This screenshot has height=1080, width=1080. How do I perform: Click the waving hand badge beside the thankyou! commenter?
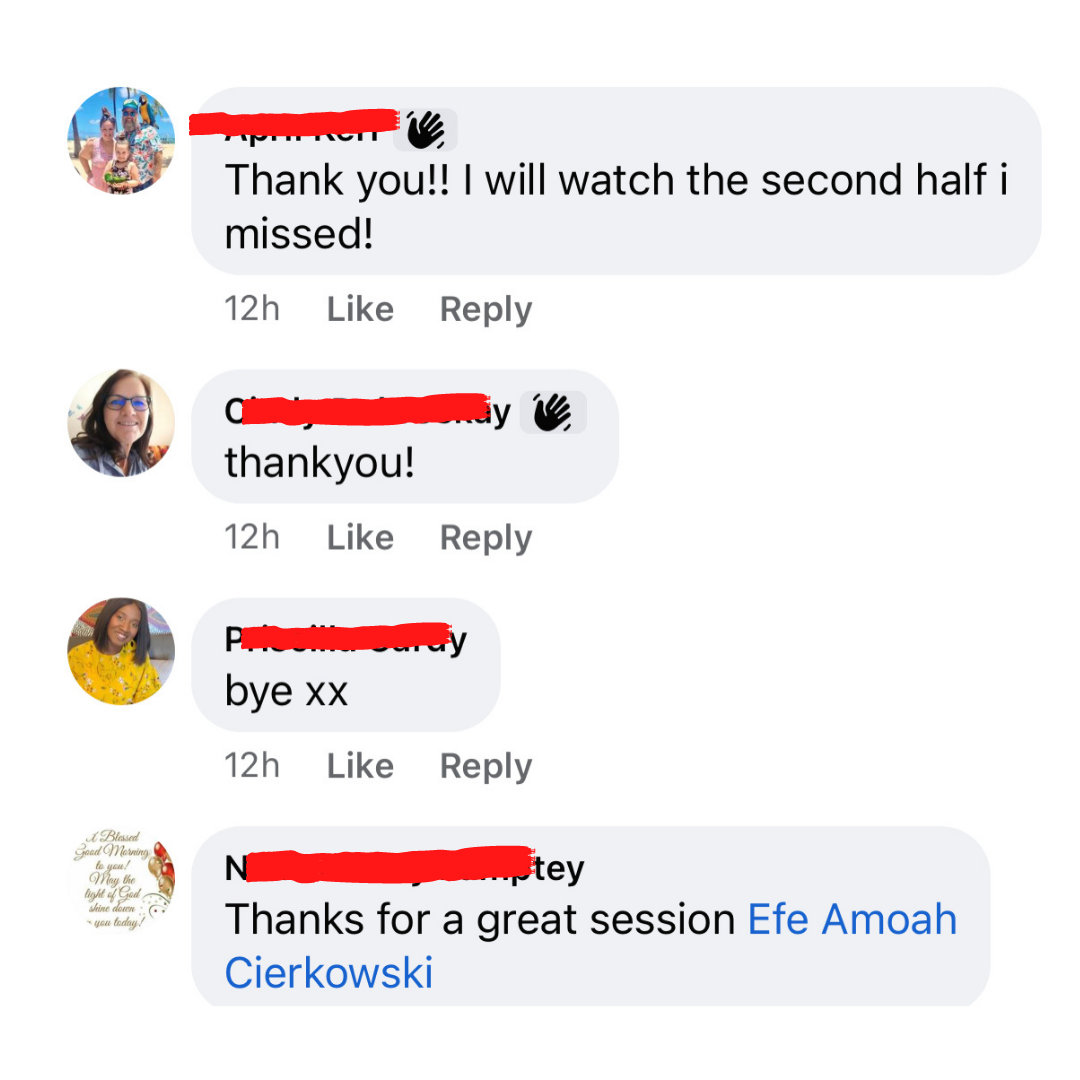[x=552, y=413]
